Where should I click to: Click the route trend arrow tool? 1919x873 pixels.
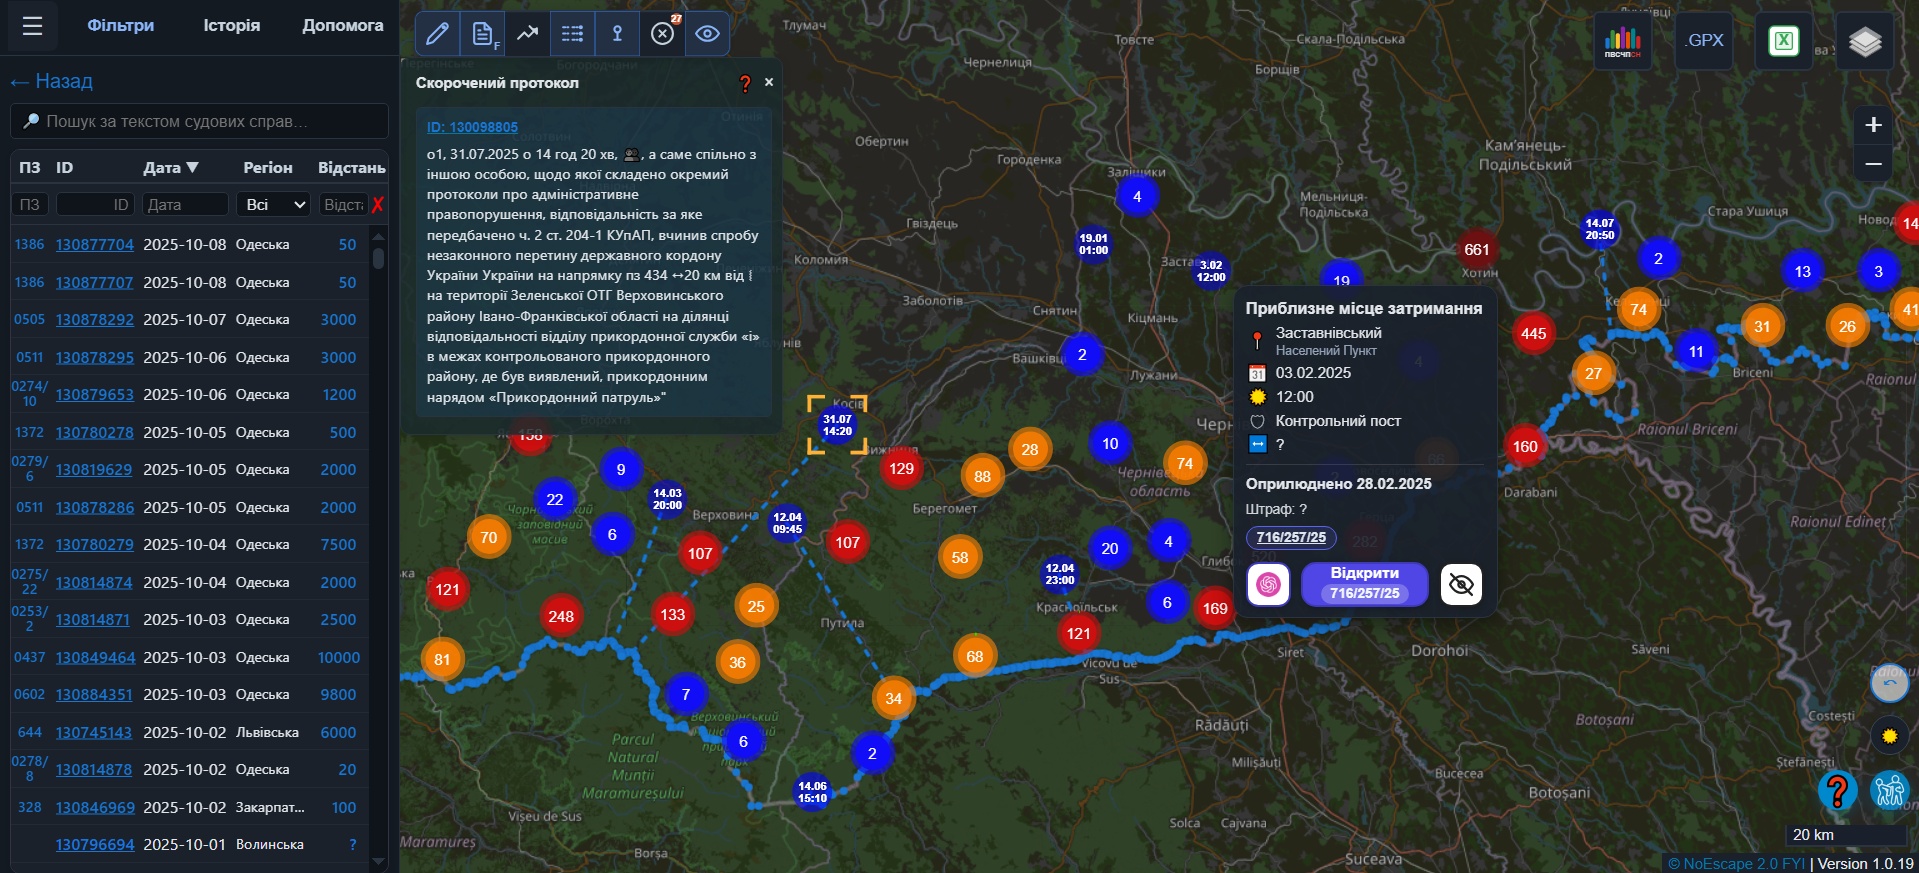click(527, 34)
